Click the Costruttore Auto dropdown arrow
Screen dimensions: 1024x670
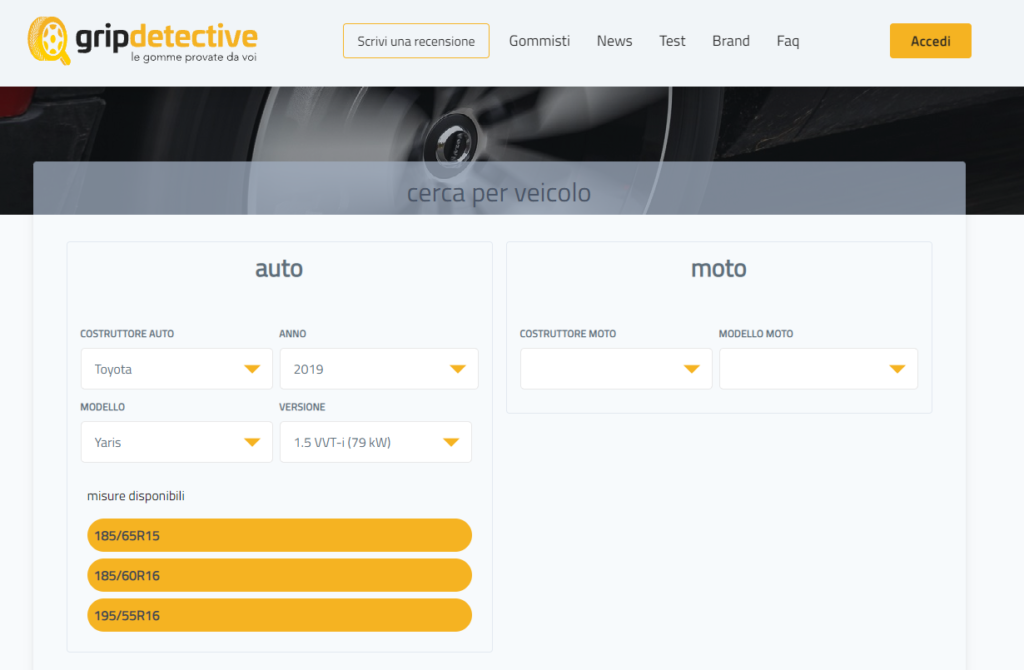[252, 370]
